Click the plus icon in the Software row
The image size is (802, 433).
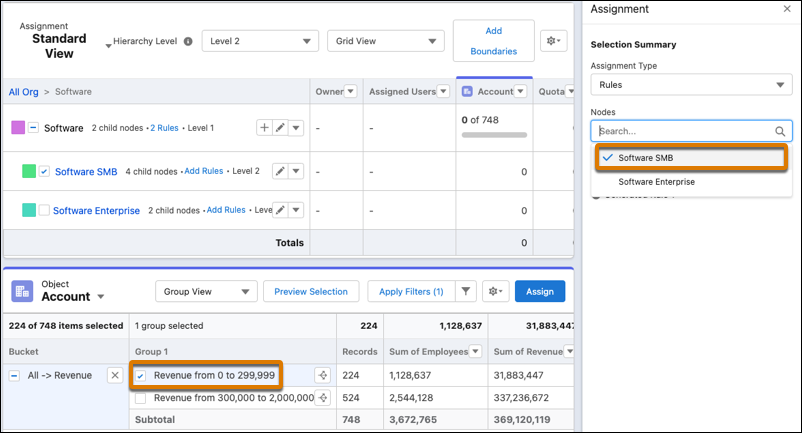pyautogui.click(x=264, y=128)
